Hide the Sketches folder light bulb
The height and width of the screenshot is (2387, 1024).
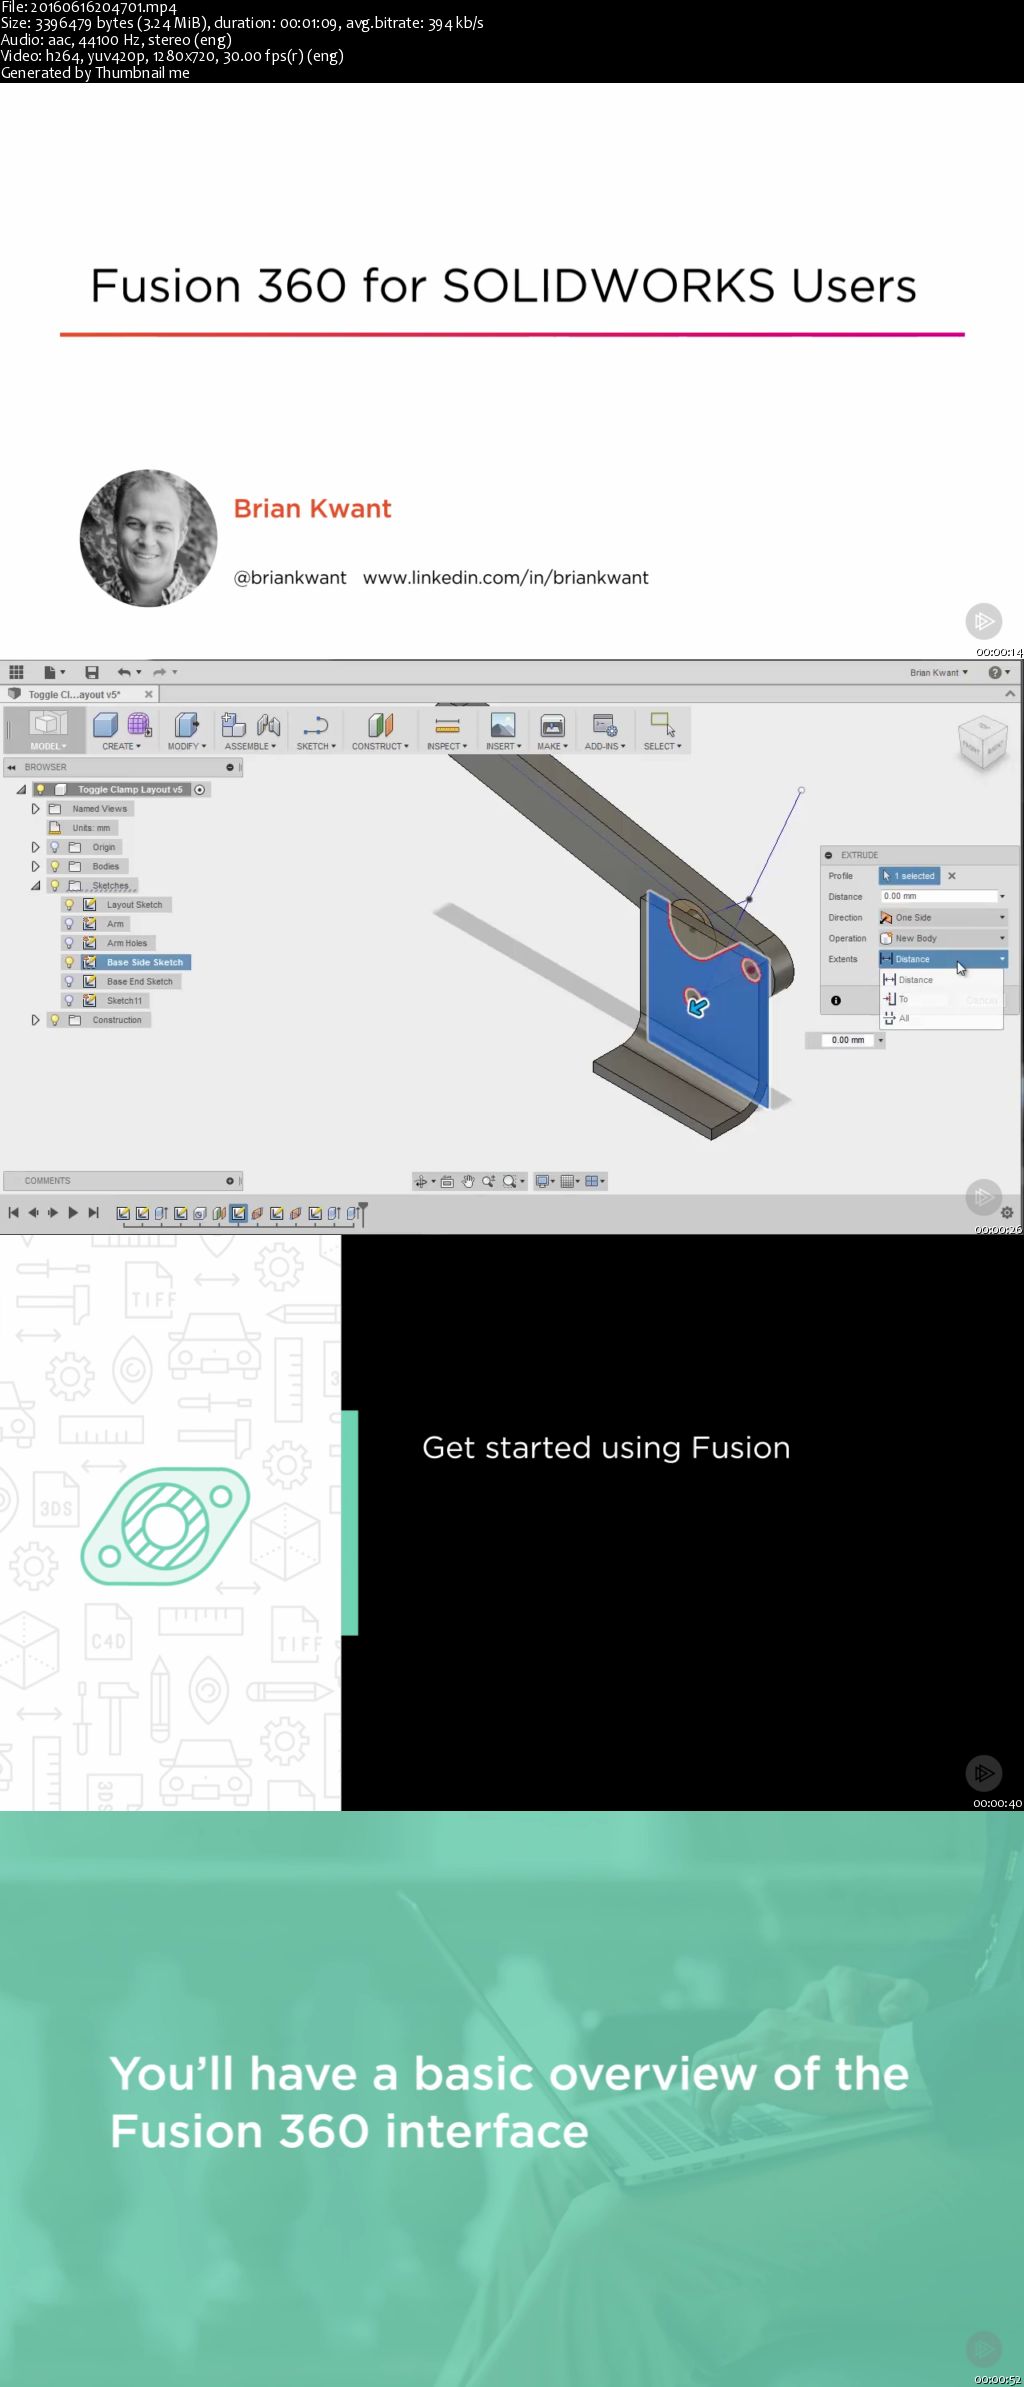55,885
